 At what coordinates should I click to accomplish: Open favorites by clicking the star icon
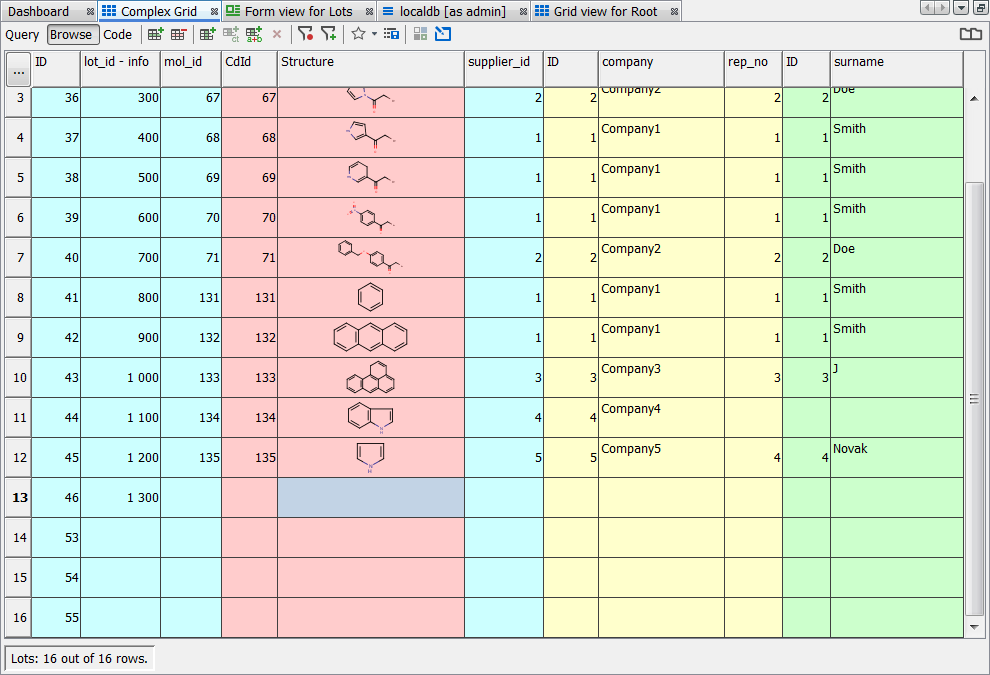click(357, 34)
